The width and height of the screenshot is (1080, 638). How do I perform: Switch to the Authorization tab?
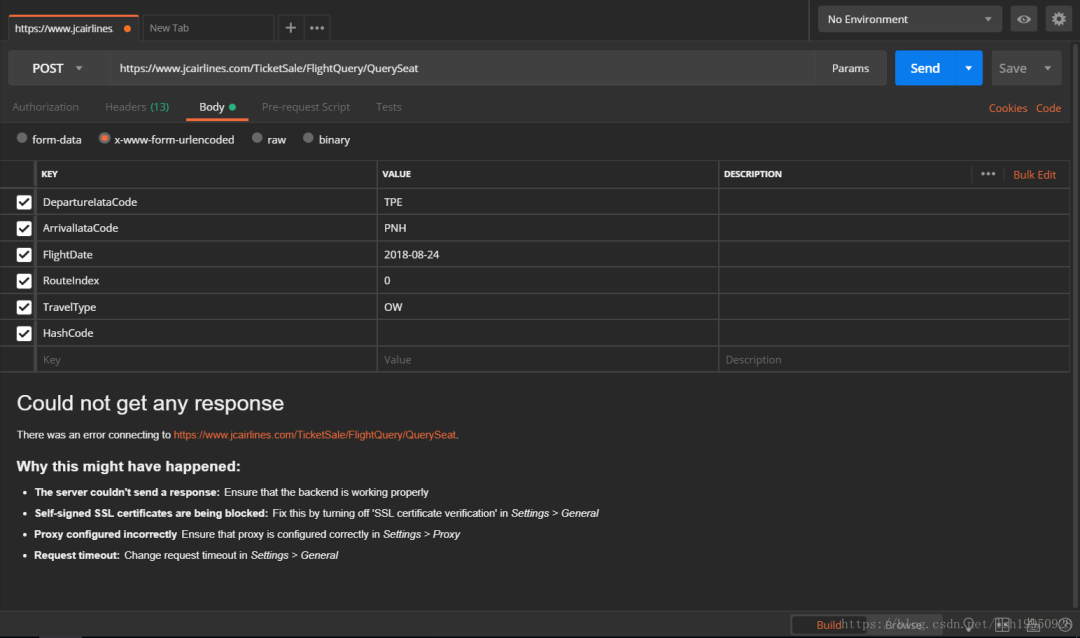[x=45, y=107]
